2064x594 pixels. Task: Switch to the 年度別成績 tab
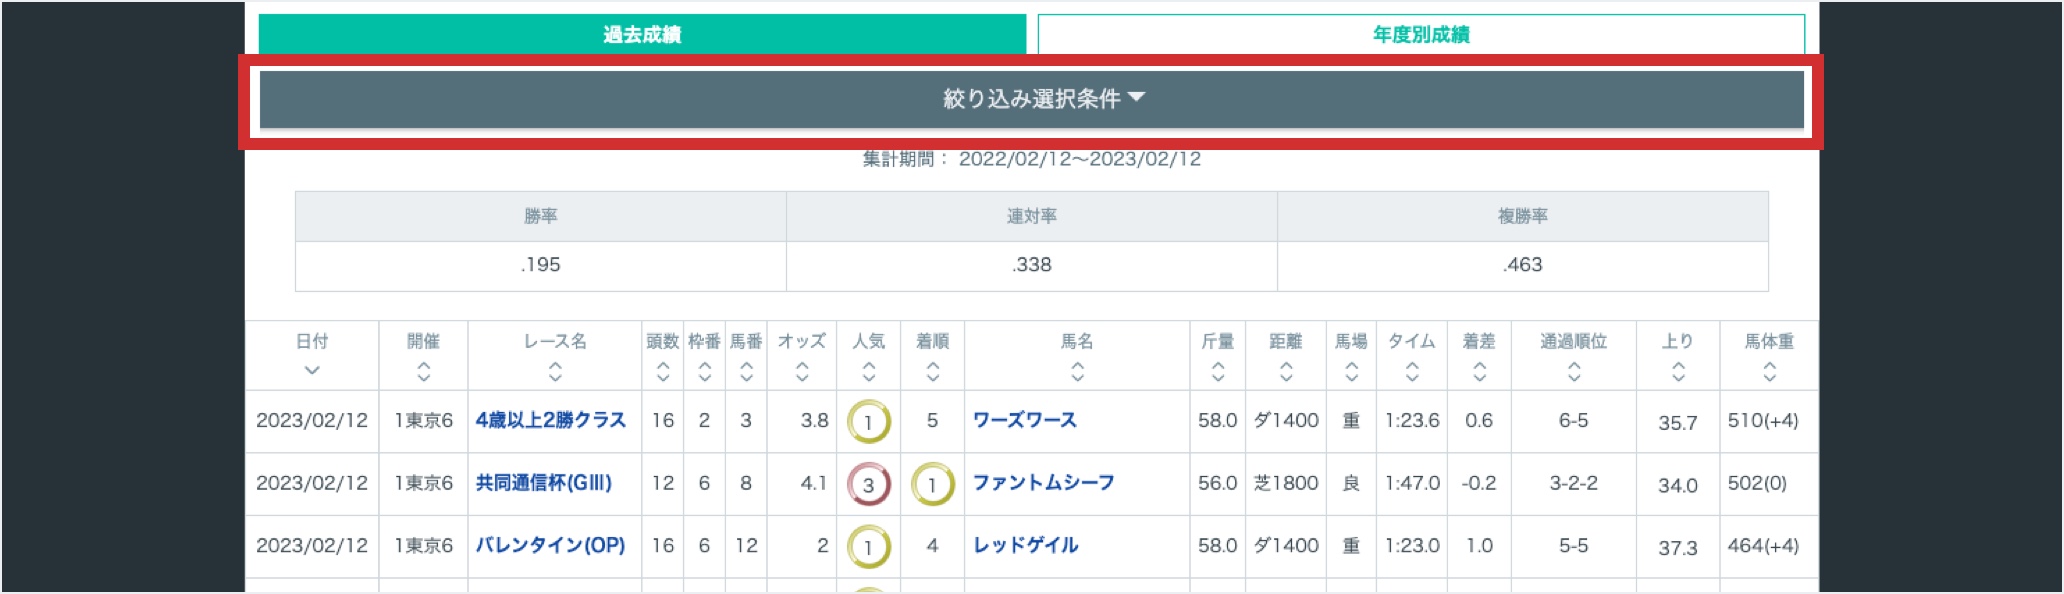[1421, 35]
